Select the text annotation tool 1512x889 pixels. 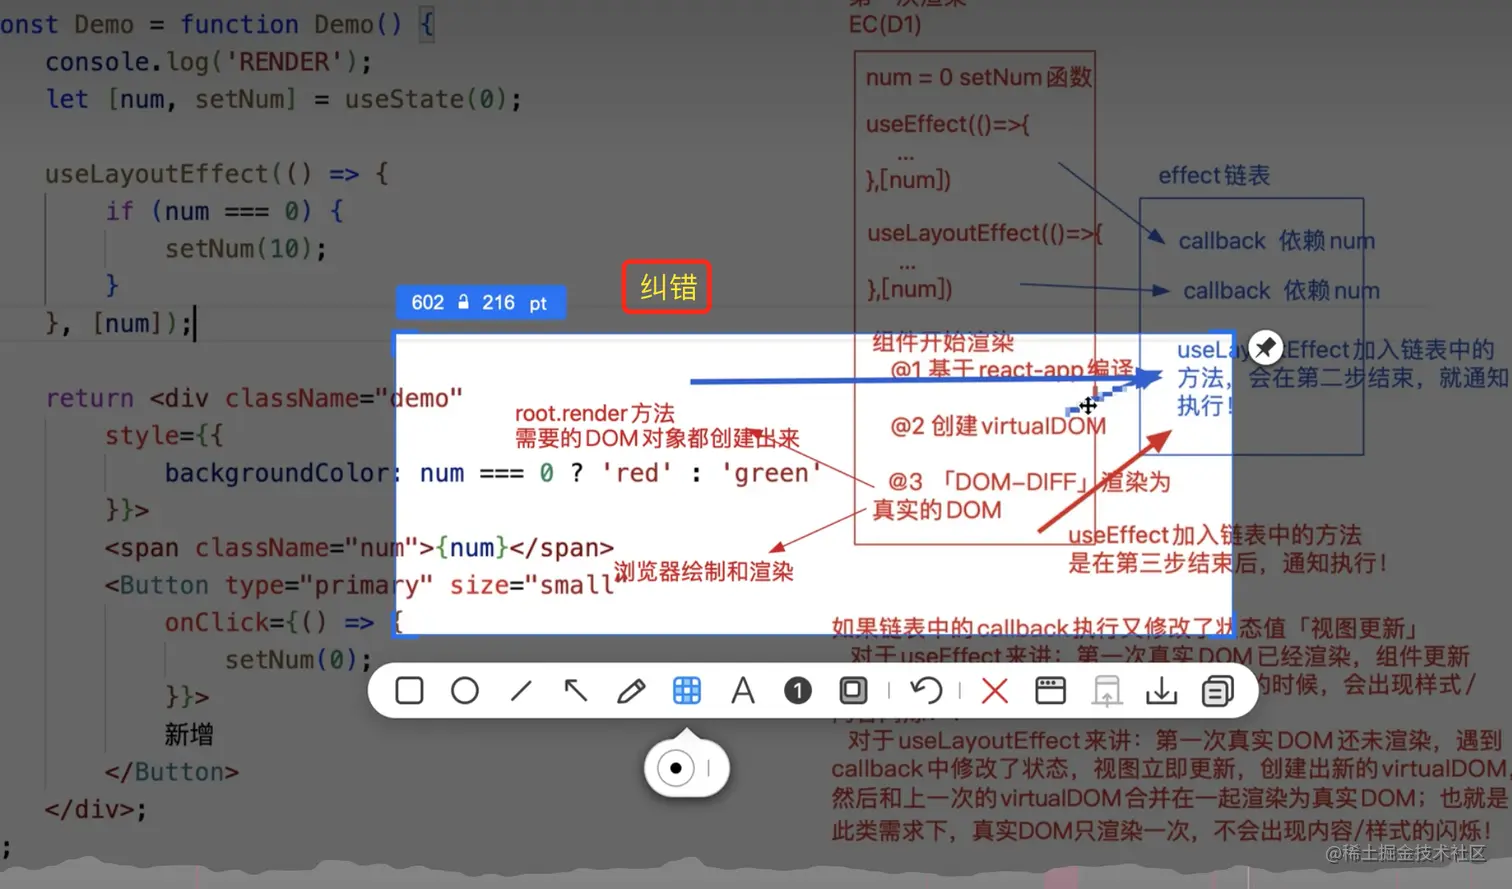pyautogui.click(x=742, y=691)
